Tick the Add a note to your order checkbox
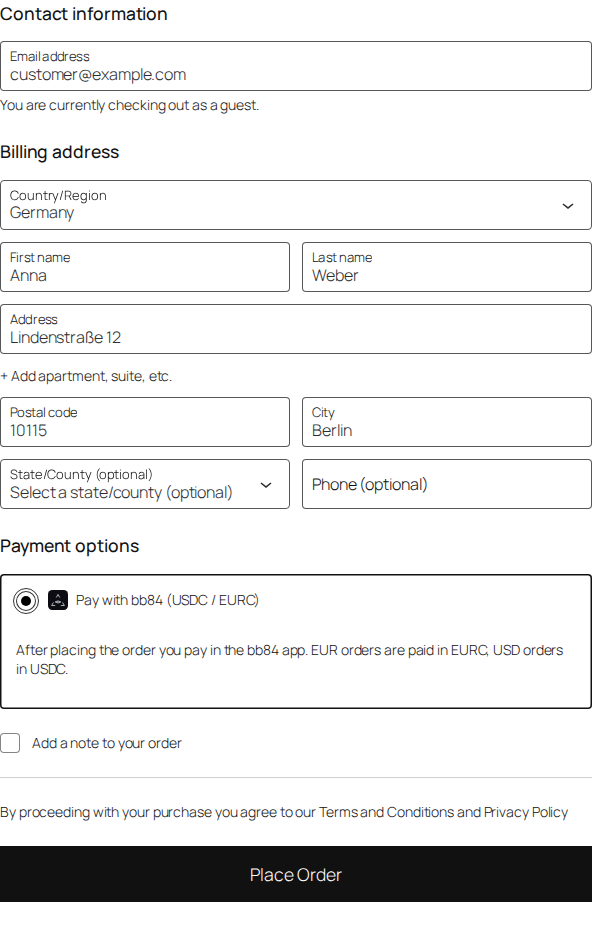 [10, 743]
